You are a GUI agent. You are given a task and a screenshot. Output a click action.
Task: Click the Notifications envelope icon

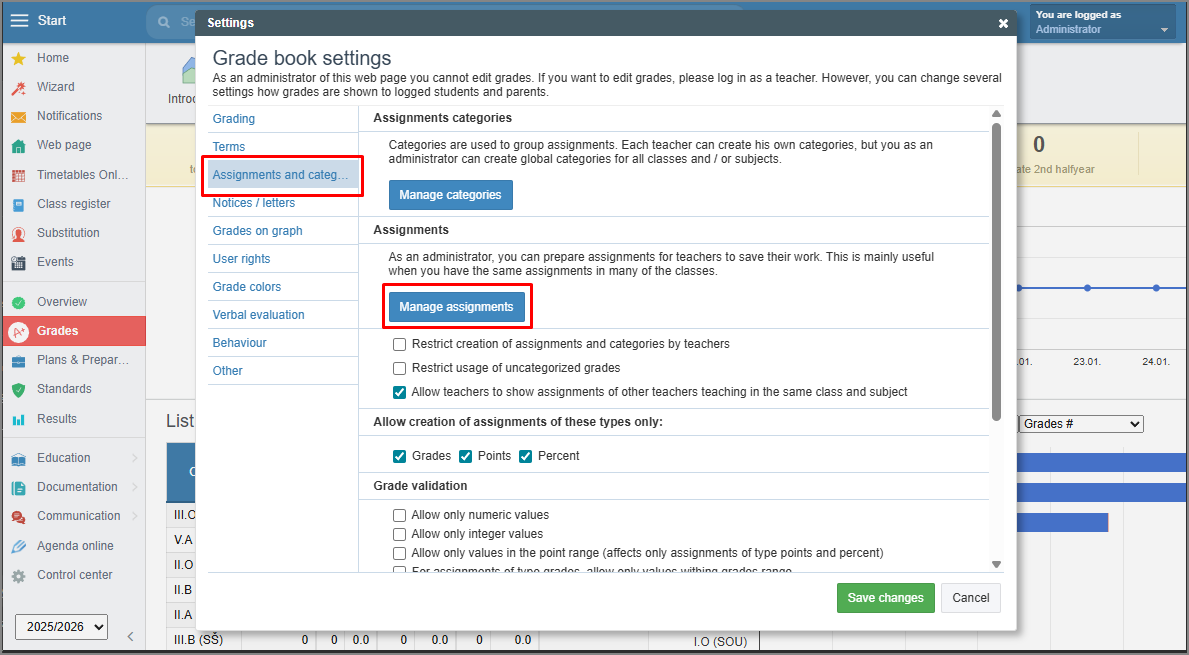[18, 117]
